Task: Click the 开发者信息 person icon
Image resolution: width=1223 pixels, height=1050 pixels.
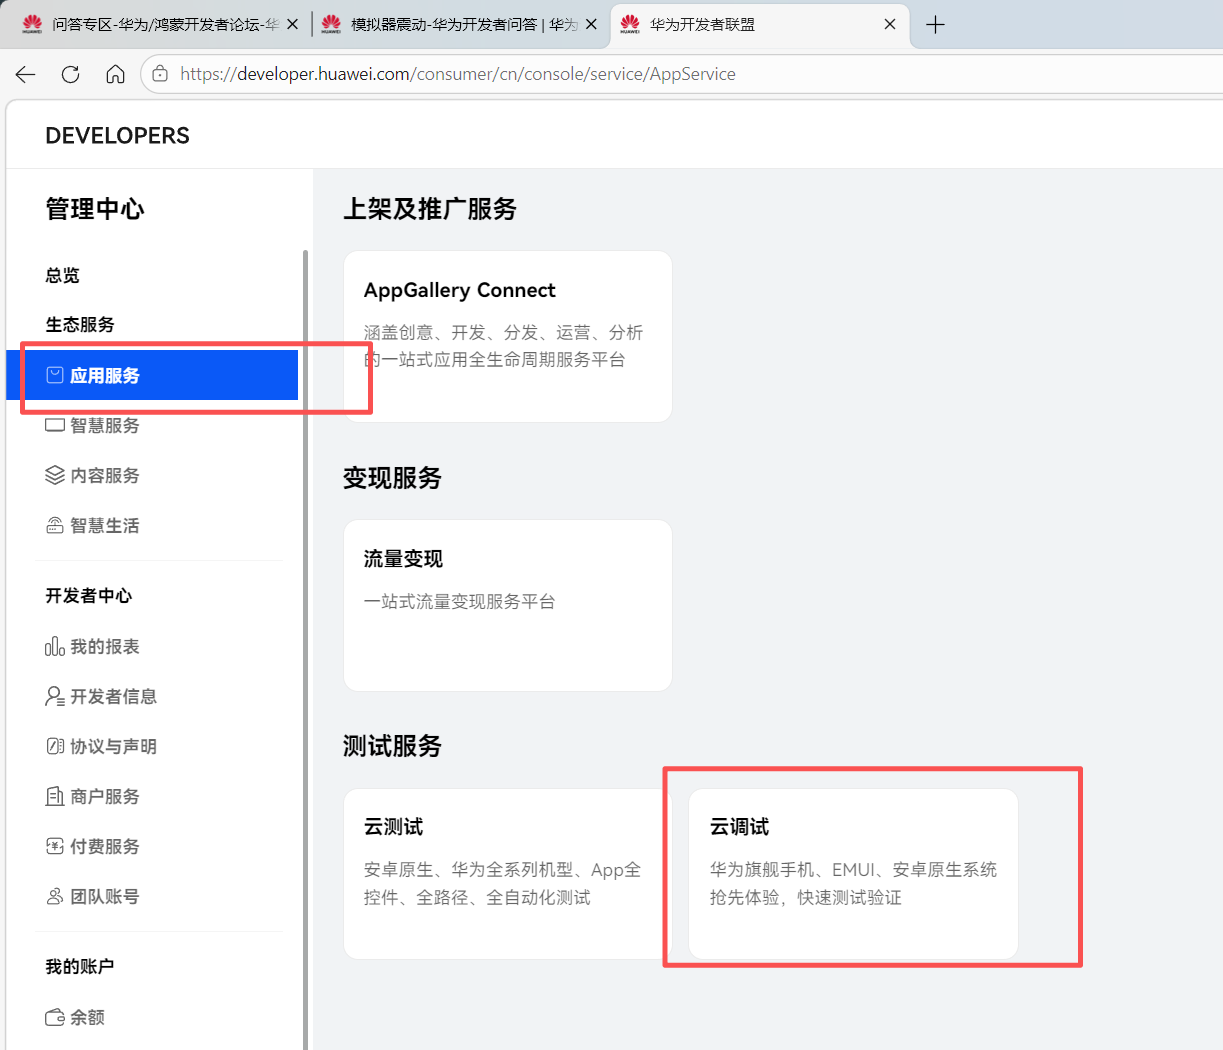Action: (55, 696)
